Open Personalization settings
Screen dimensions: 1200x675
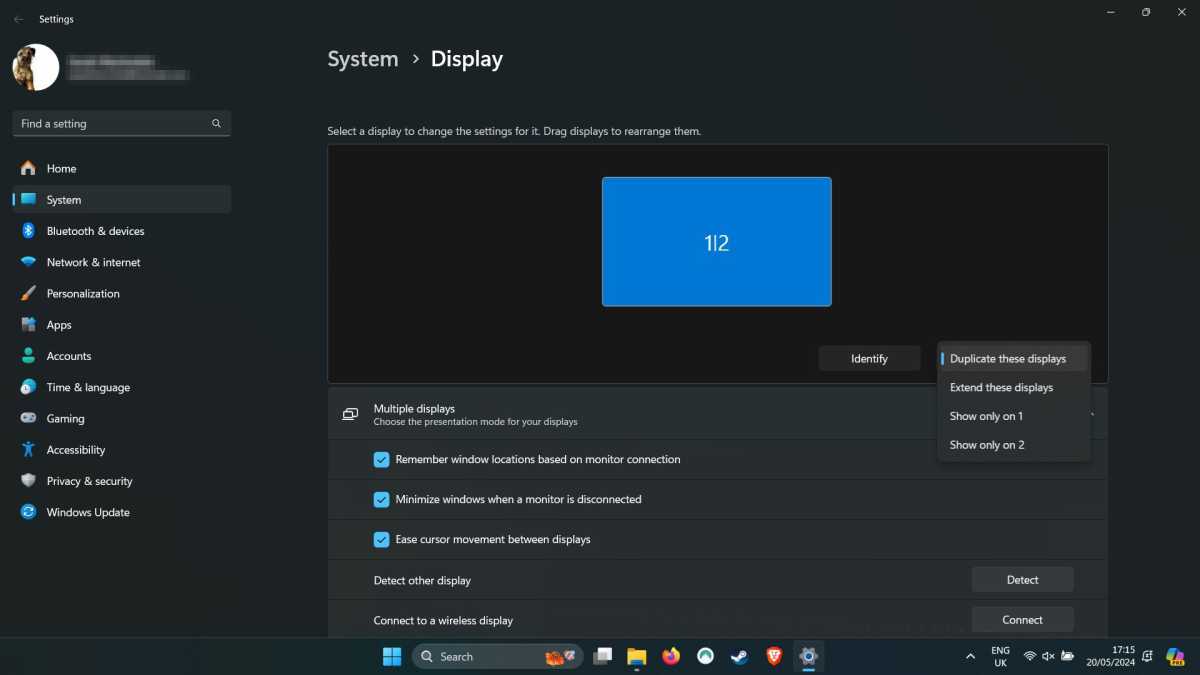click(x=83, y=294)
